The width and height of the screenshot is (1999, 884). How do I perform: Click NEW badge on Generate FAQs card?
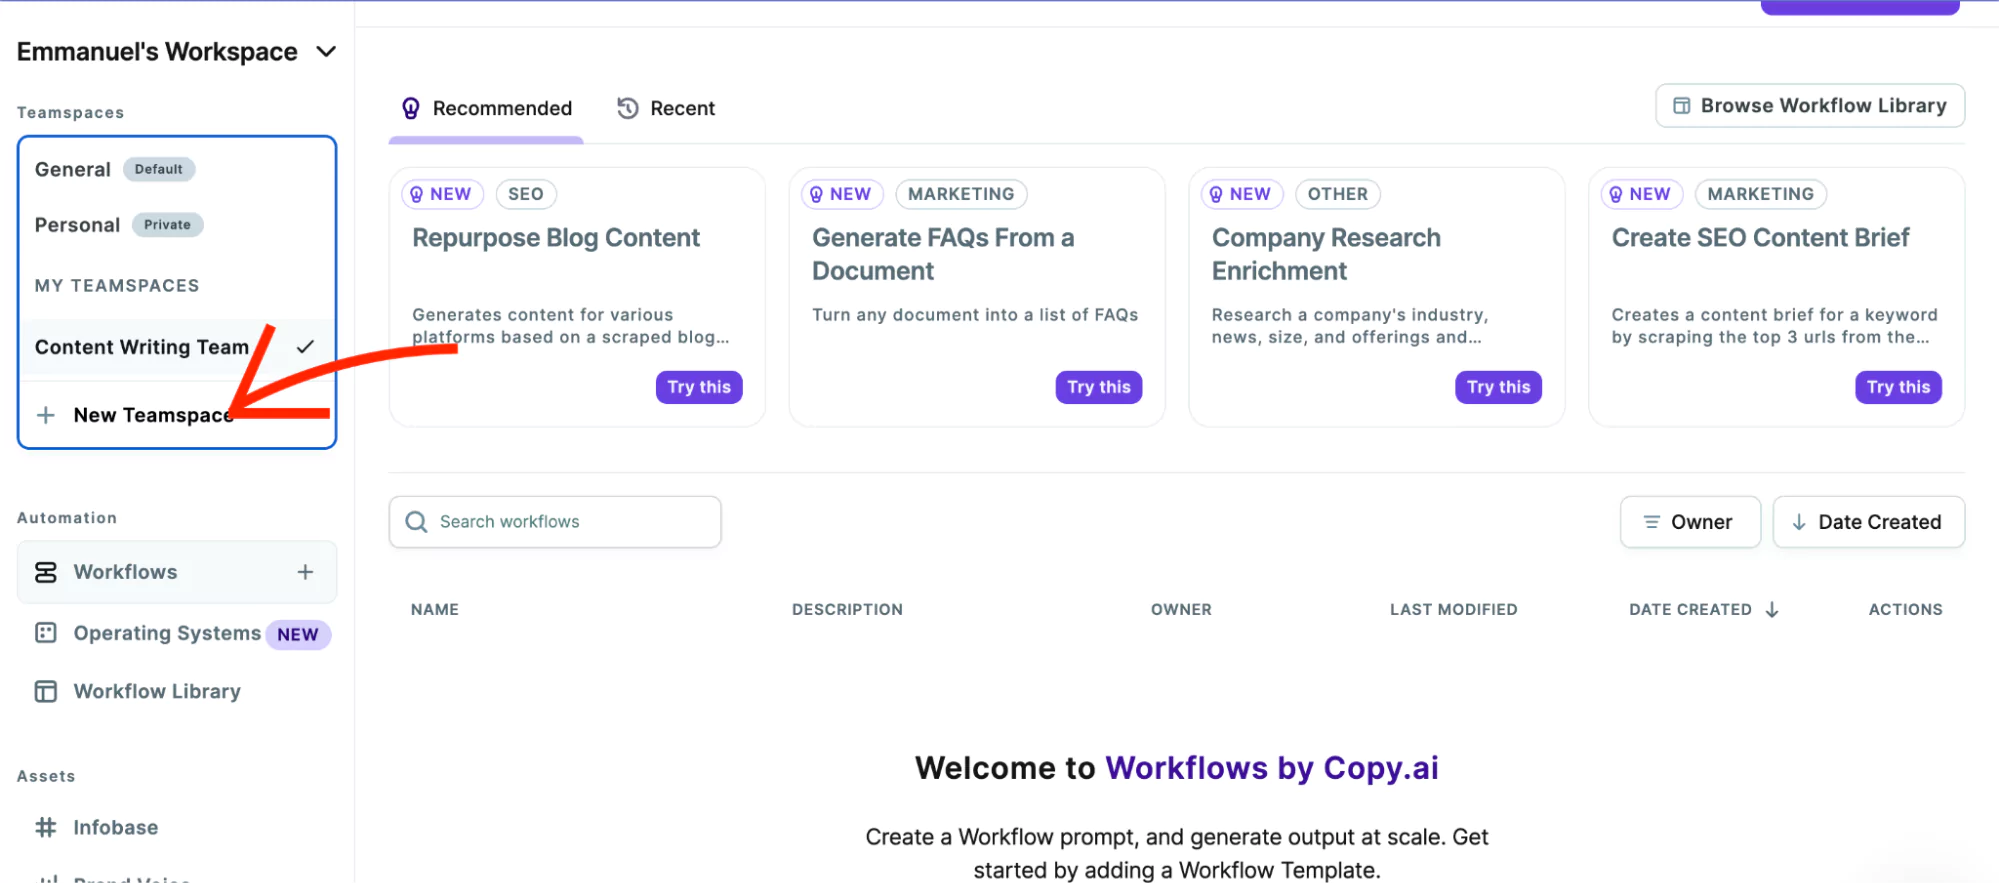(842, 194)
